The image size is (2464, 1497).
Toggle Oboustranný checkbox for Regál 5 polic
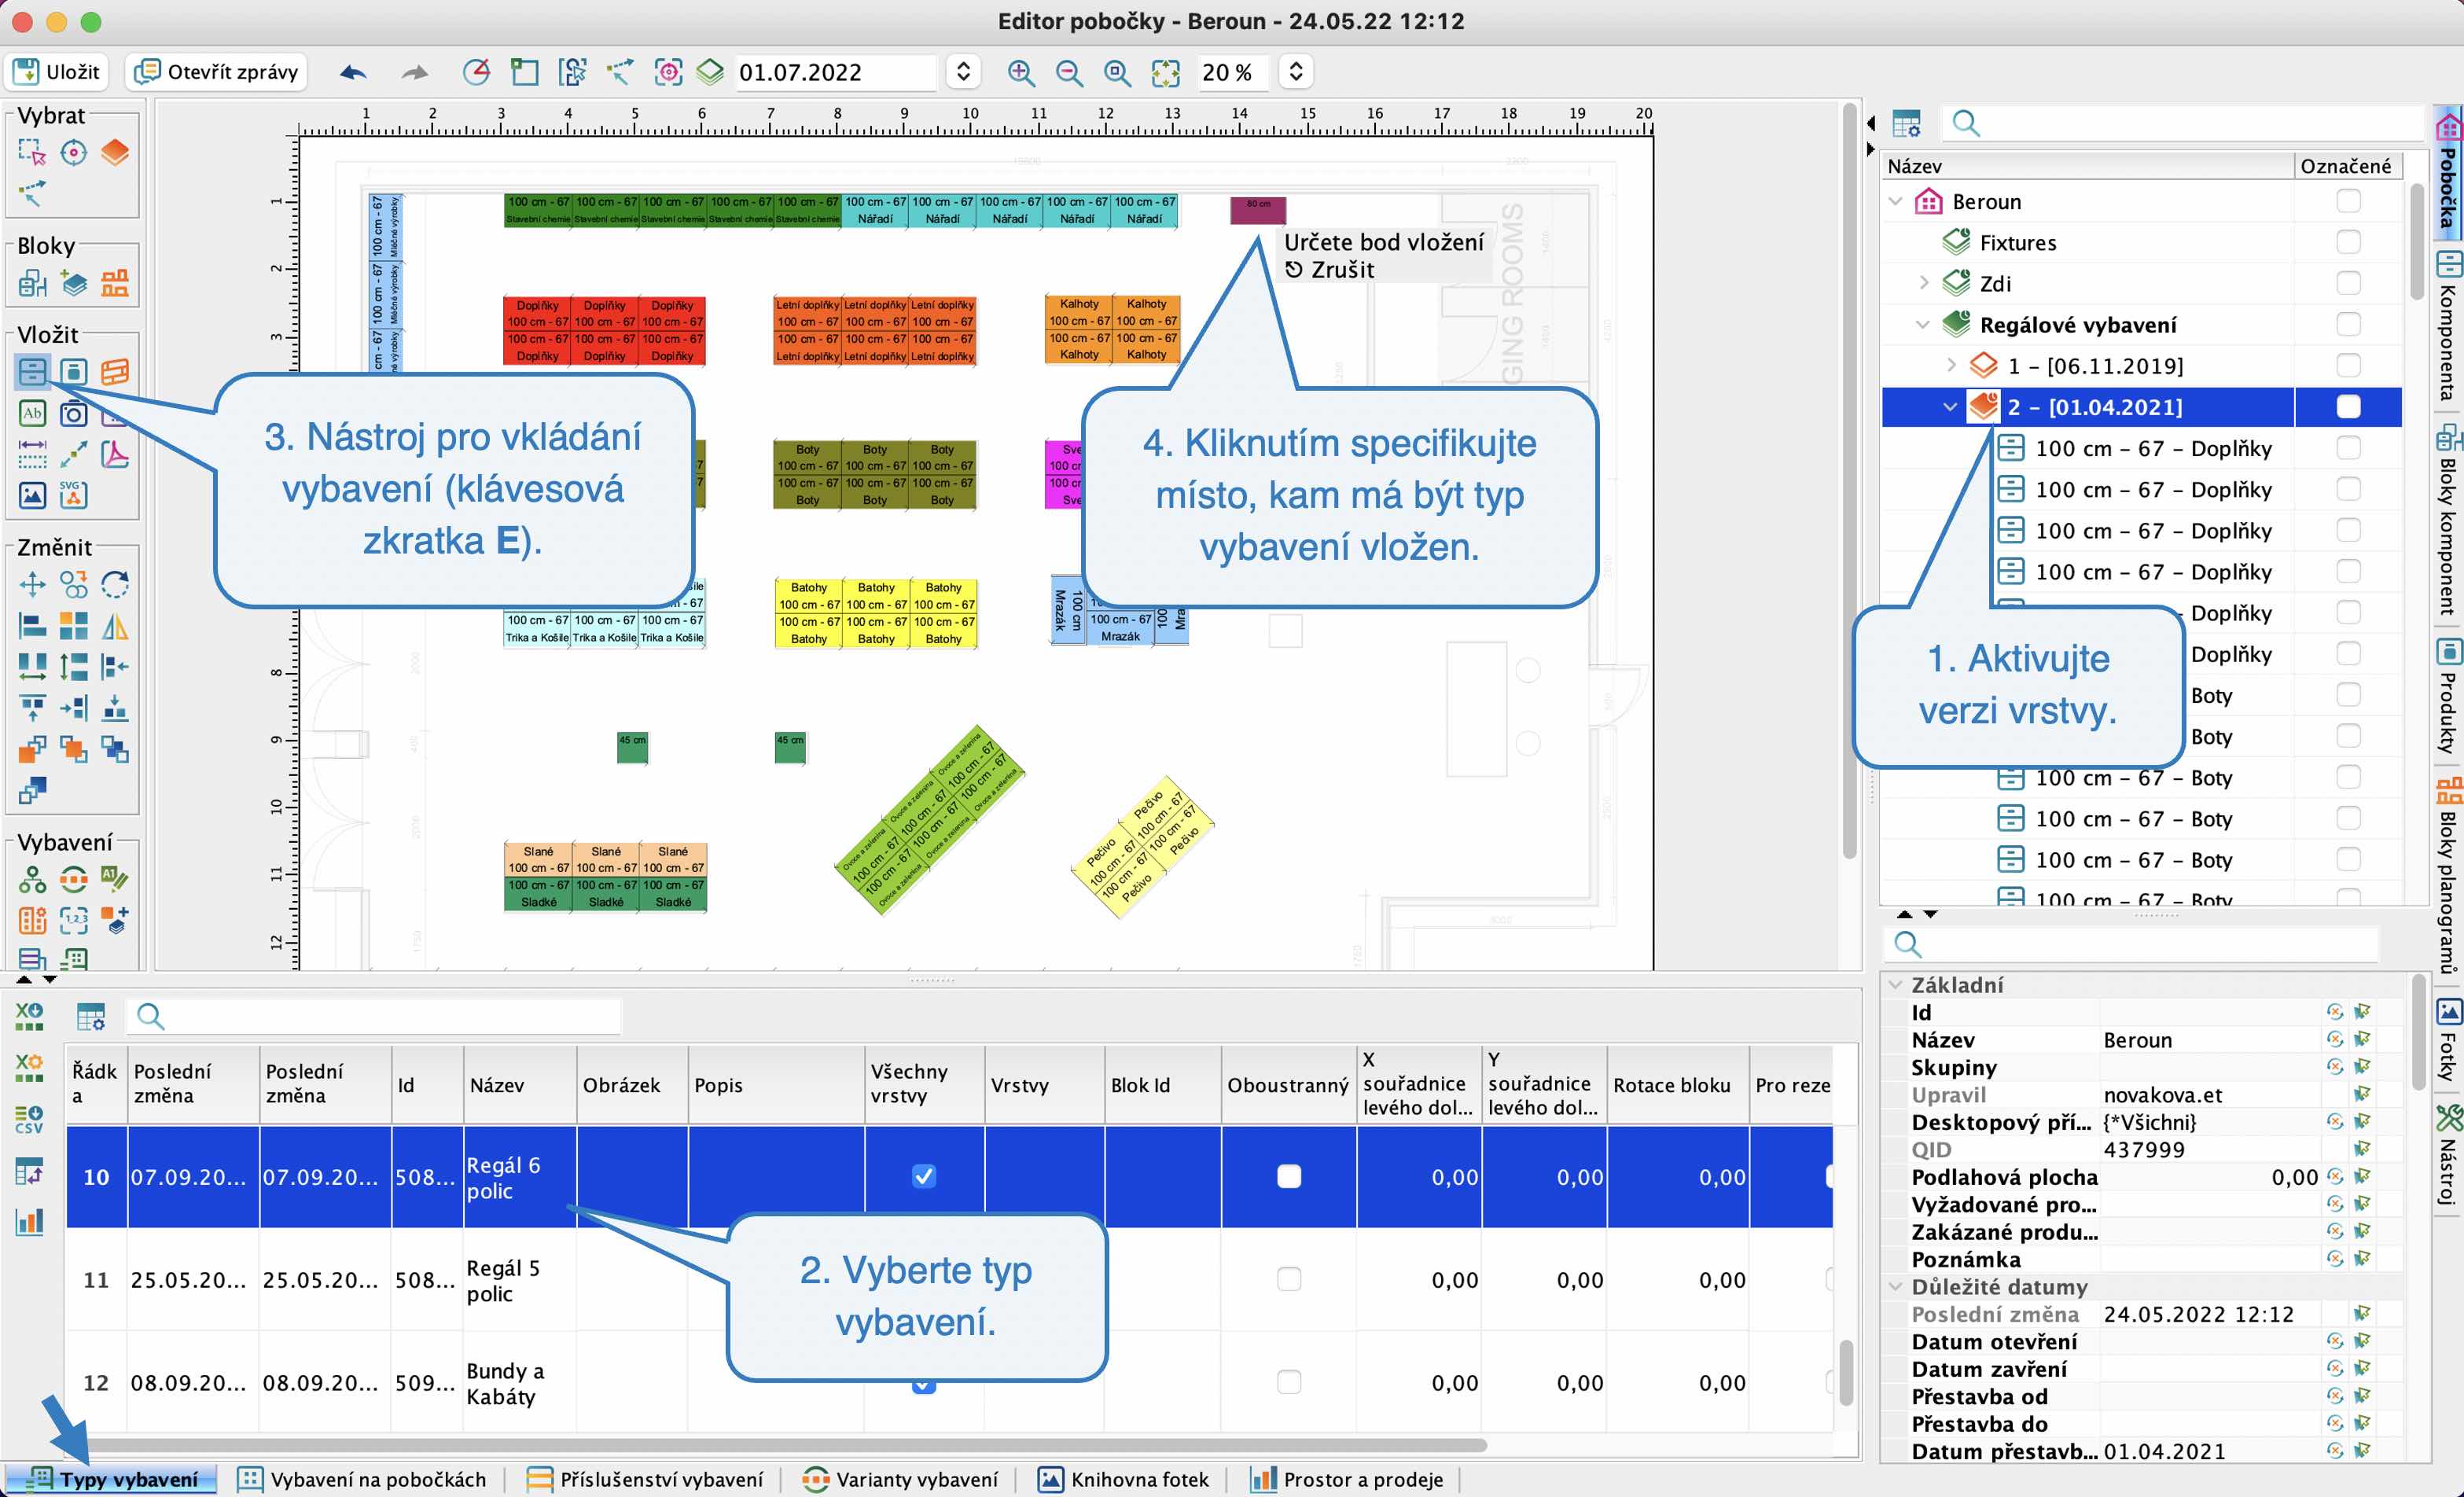tap(1289, 1280)
